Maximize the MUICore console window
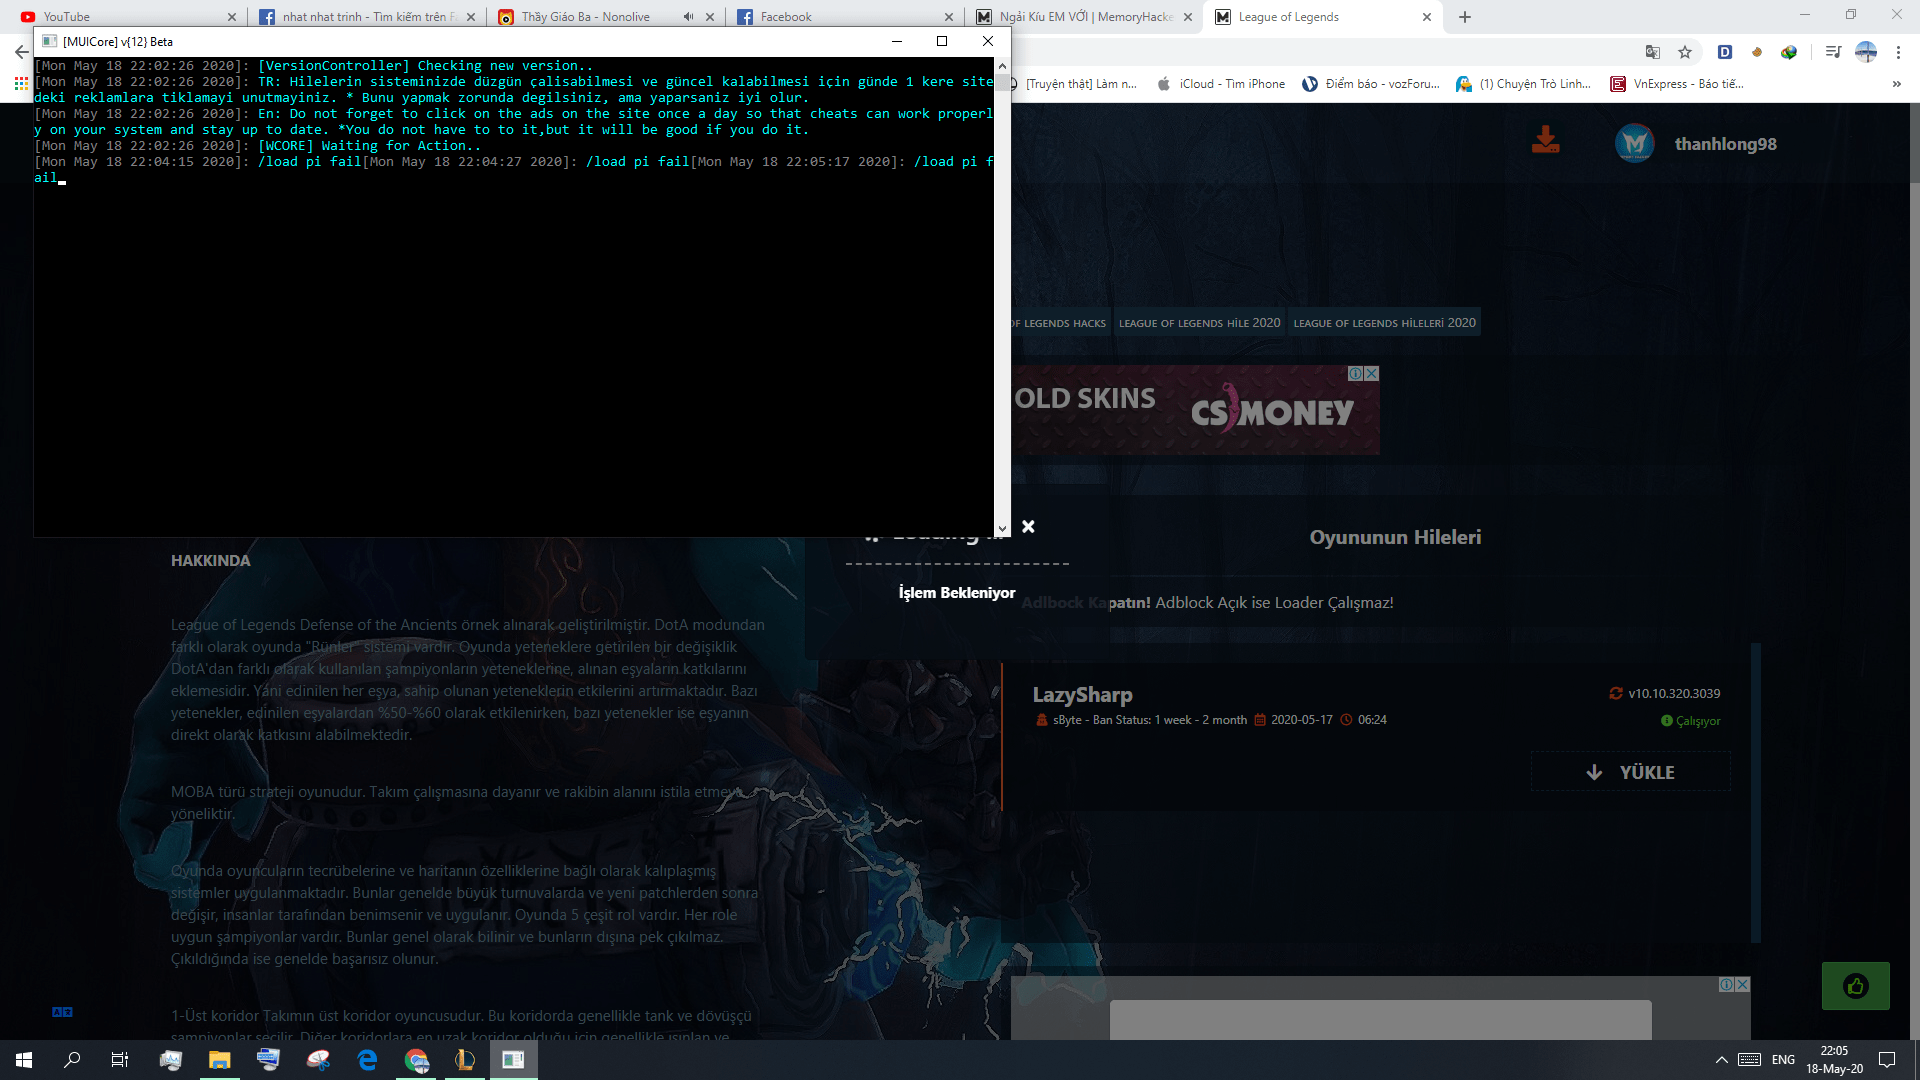This screenshot has width=1920, height=1080. [x=941, y=41]
